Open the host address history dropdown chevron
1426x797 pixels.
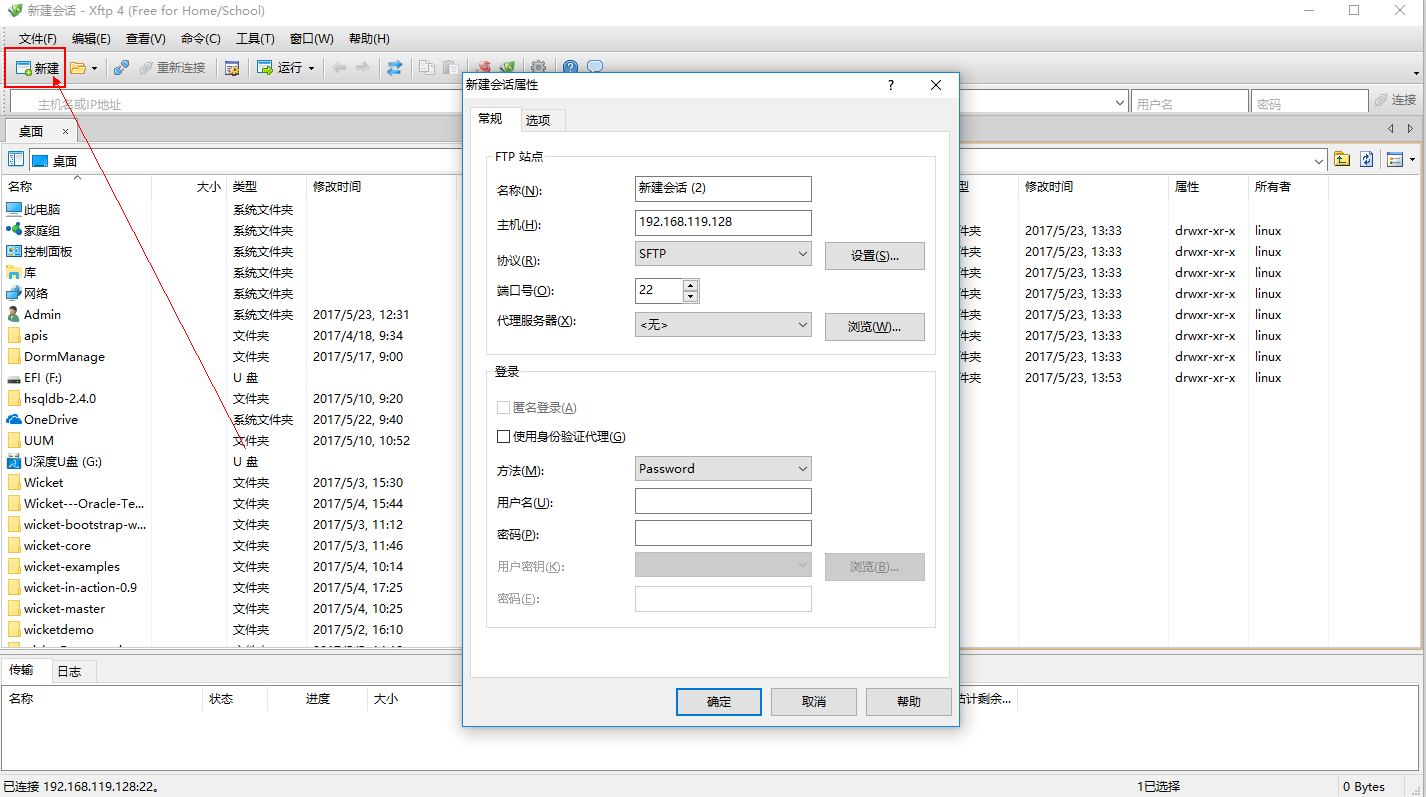click(1121, 102)
